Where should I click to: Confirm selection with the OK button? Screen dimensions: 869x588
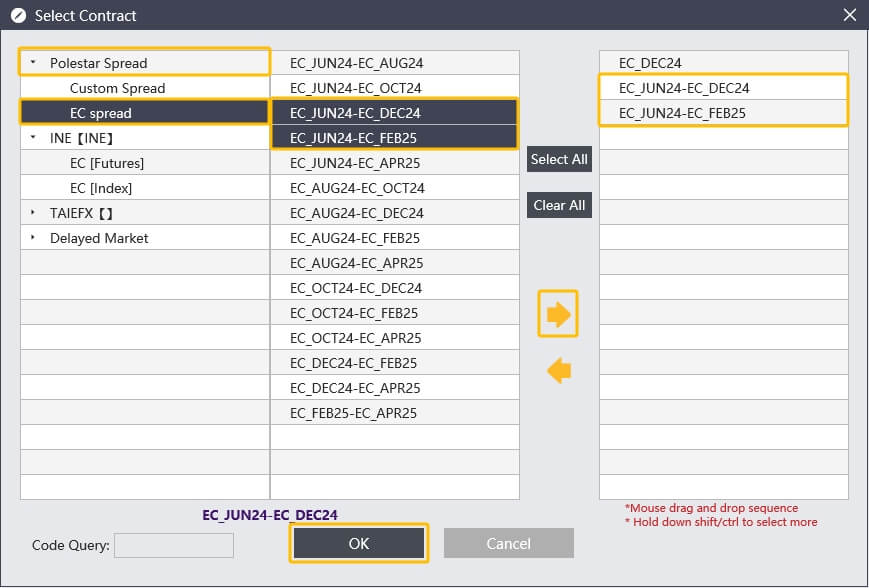359,543
